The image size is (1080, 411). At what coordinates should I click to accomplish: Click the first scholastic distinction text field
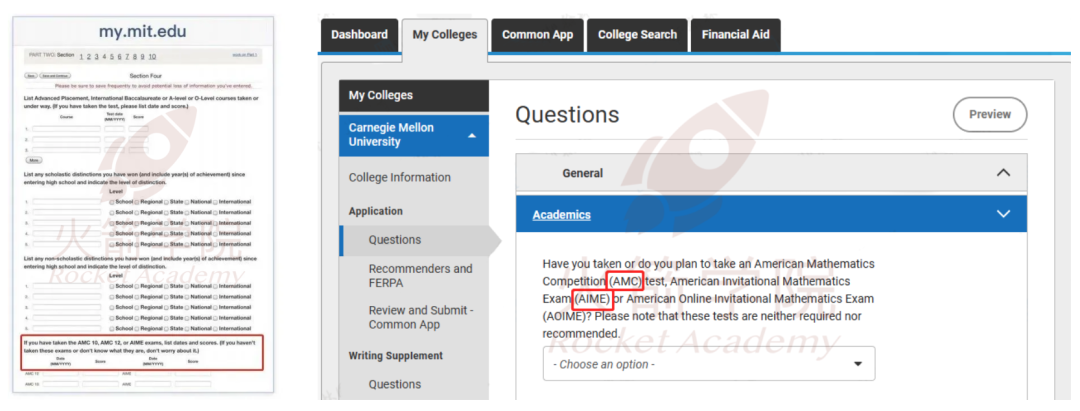click(x=66, y=202)
